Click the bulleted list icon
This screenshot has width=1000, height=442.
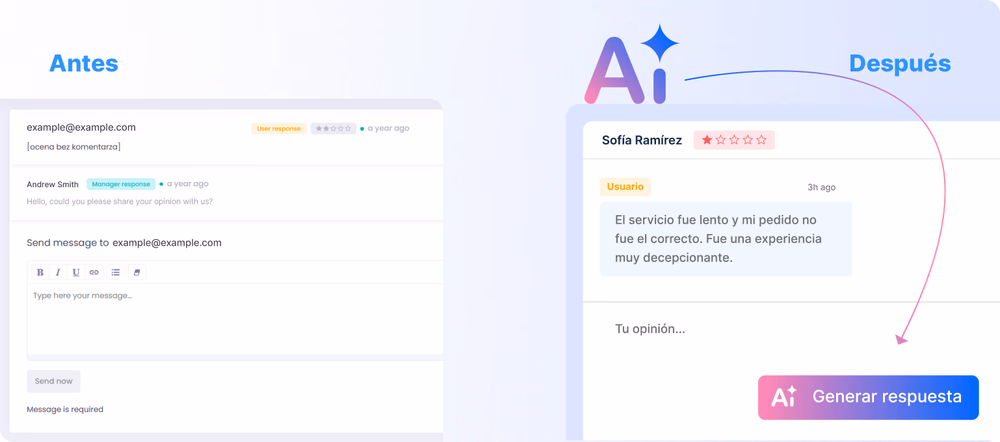(x=115, y=272)
